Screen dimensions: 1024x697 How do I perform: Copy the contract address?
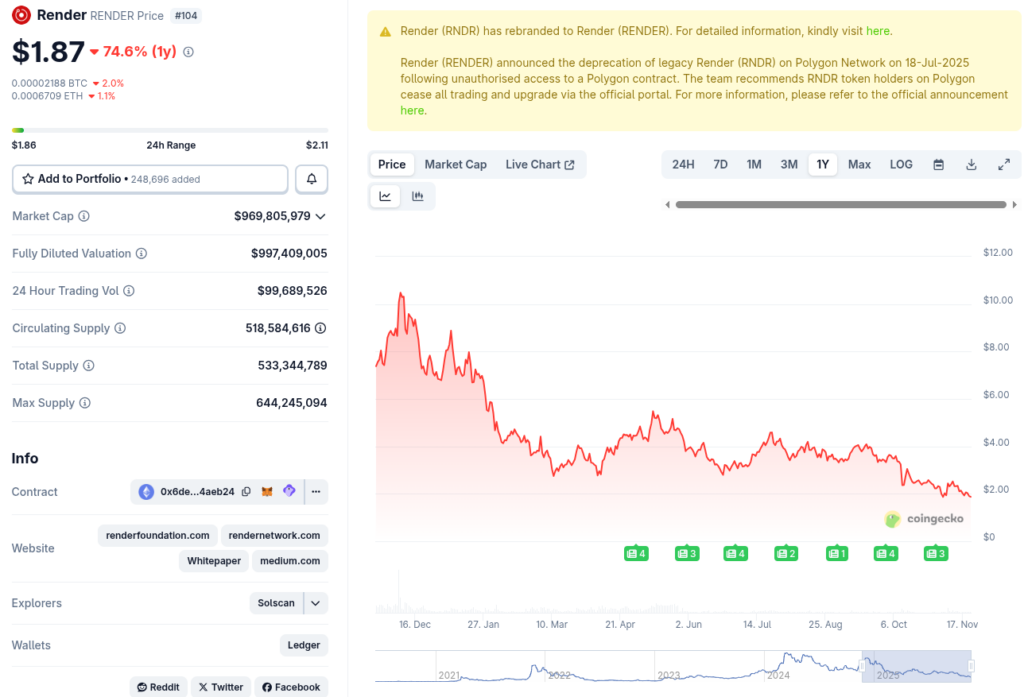(246, 492)
